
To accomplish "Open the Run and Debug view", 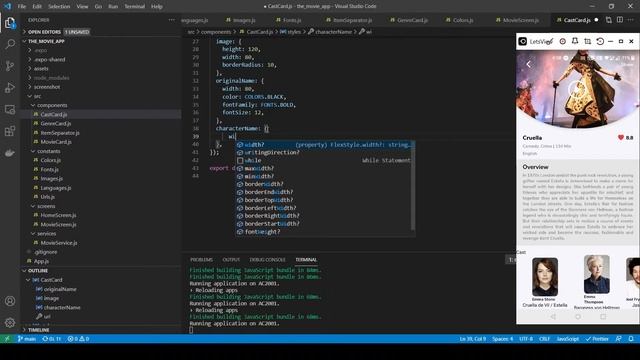I will (10, 87).
